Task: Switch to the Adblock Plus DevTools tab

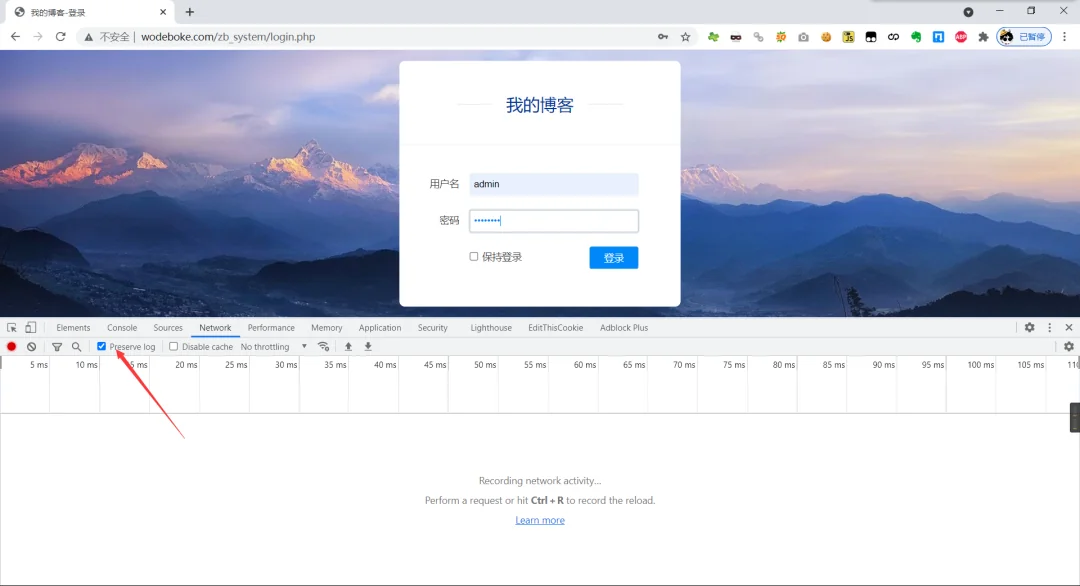Action: (624, 328)
